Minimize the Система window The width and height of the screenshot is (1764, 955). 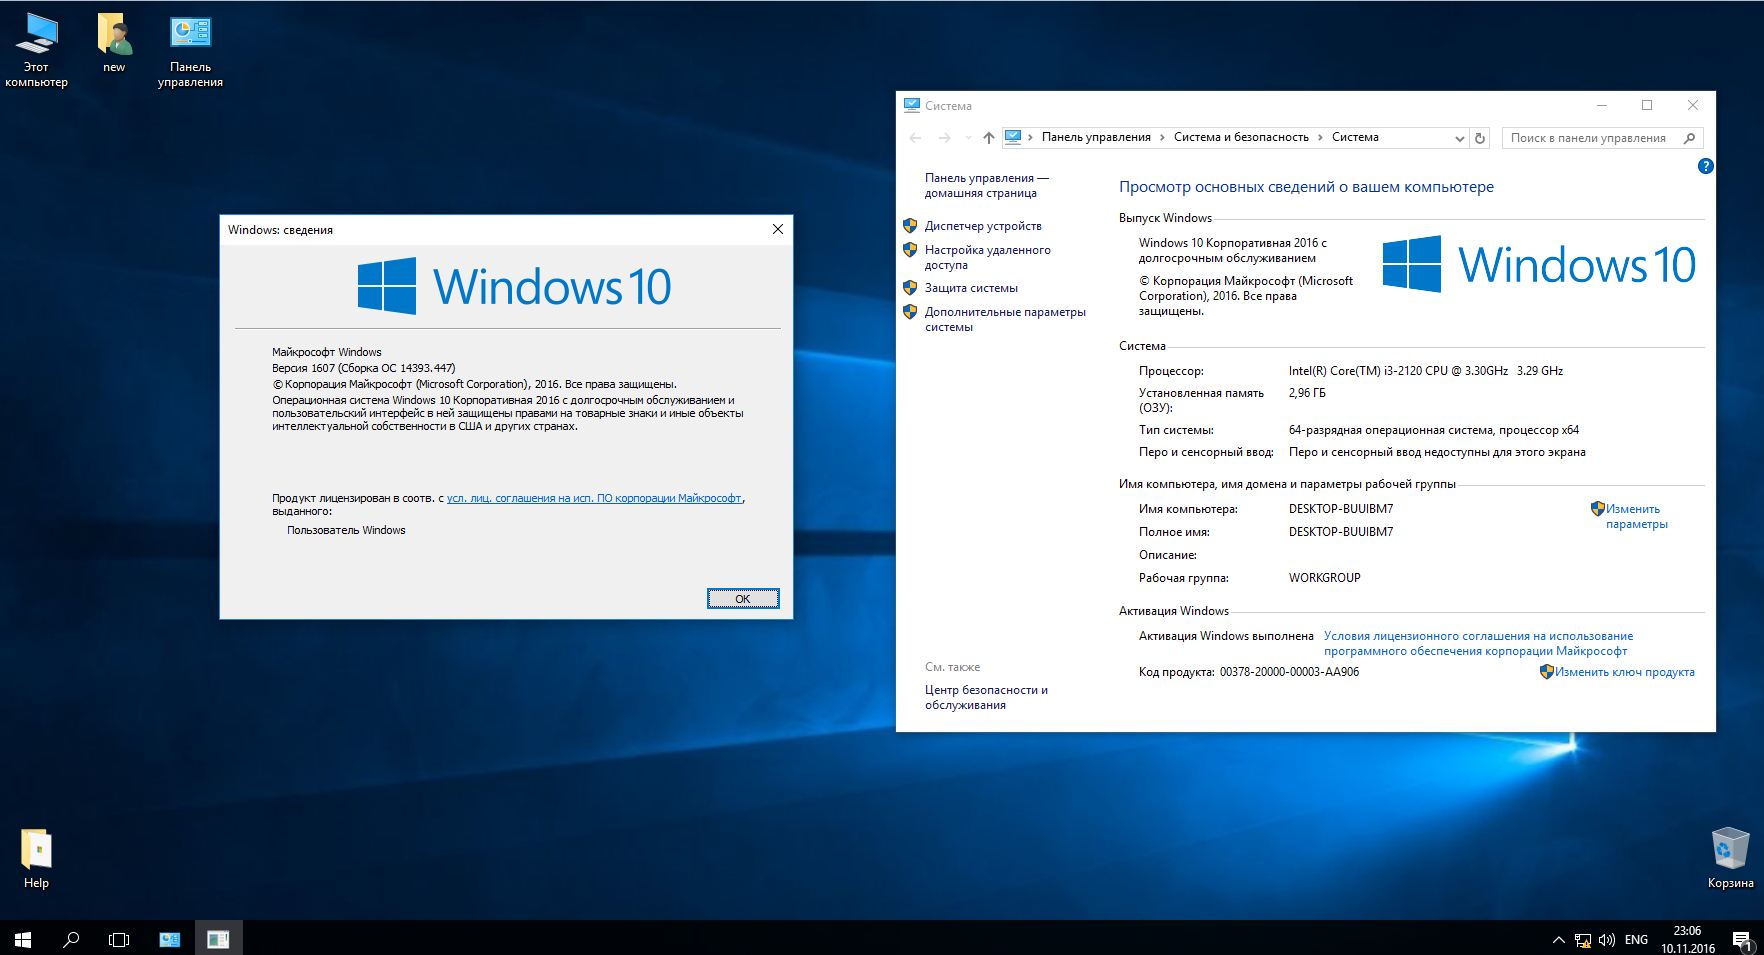(1602, 105)
